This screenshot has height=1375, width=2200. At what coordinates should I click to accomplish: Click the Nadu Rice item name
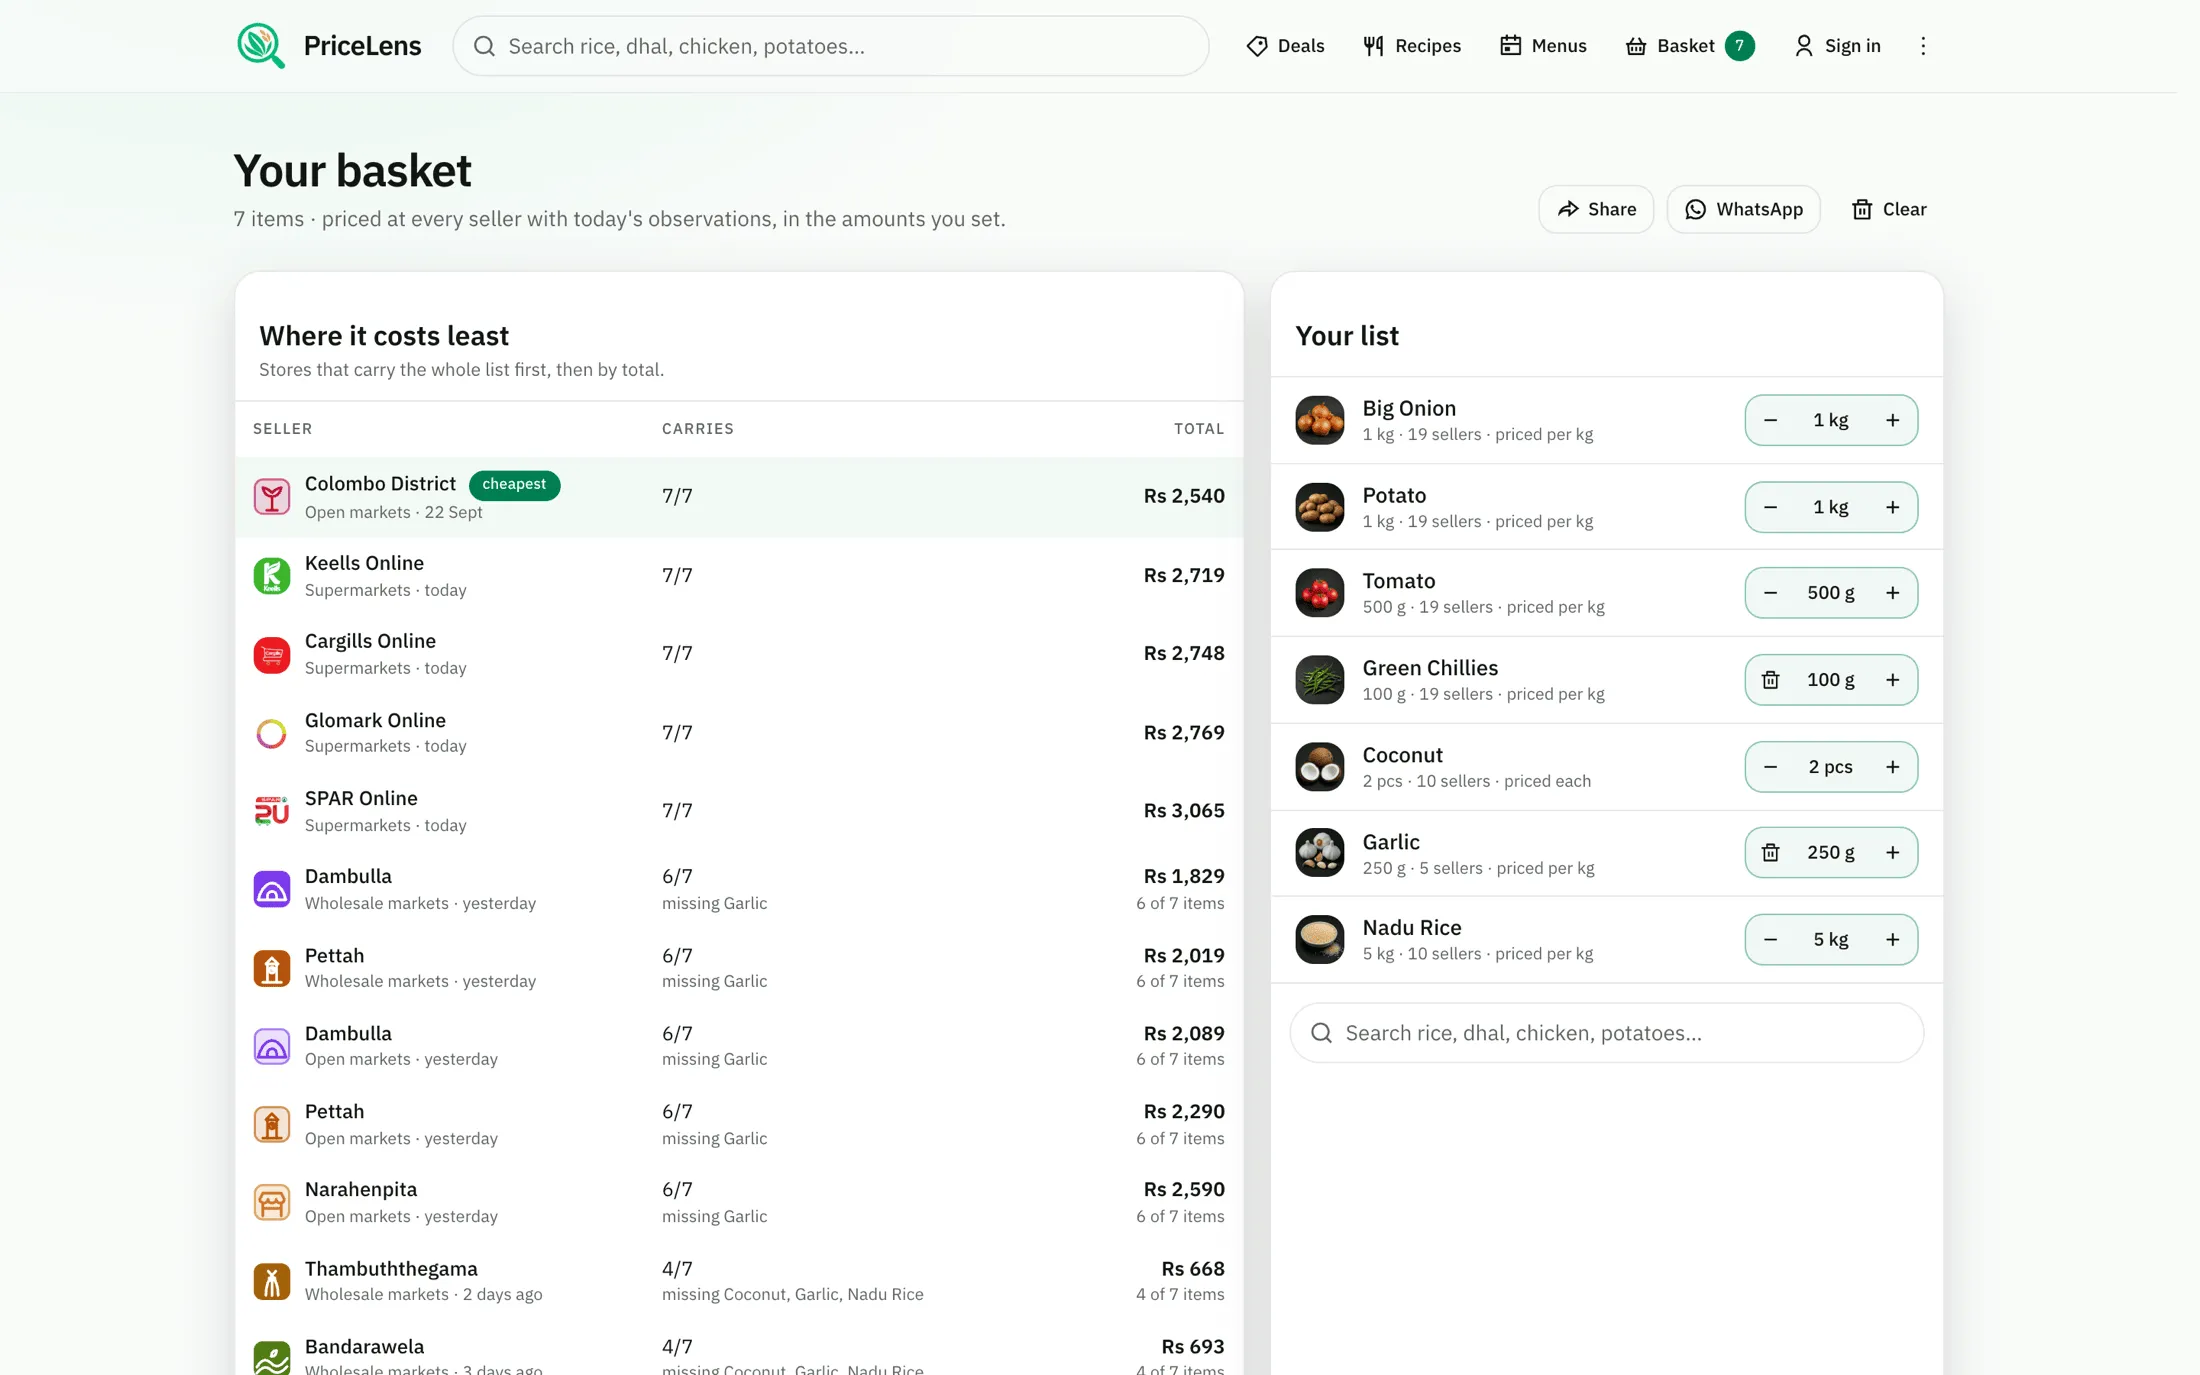(1412, 927)
